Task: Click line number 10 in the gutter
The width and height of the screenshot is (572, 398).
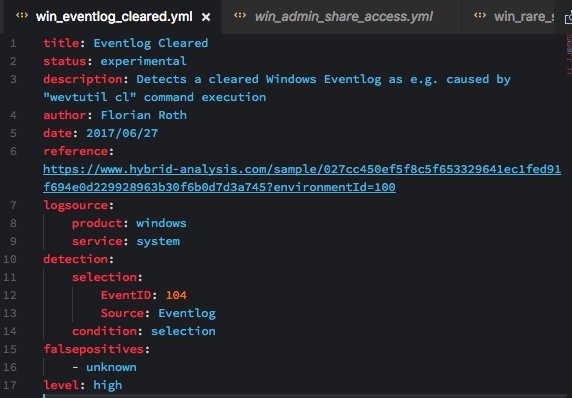Action: tap(10, 259)
